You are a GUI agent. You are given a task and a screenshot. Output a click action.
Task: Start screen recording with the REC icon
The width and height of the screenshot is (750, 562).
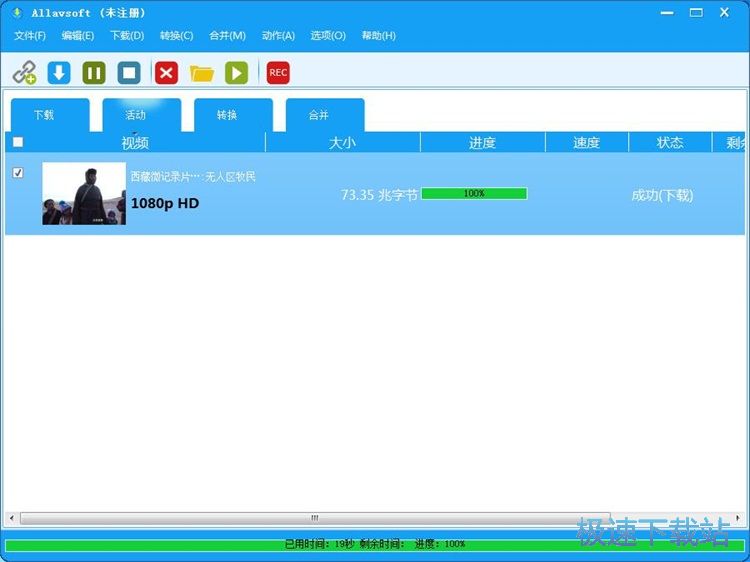click(x=278, y=72)
